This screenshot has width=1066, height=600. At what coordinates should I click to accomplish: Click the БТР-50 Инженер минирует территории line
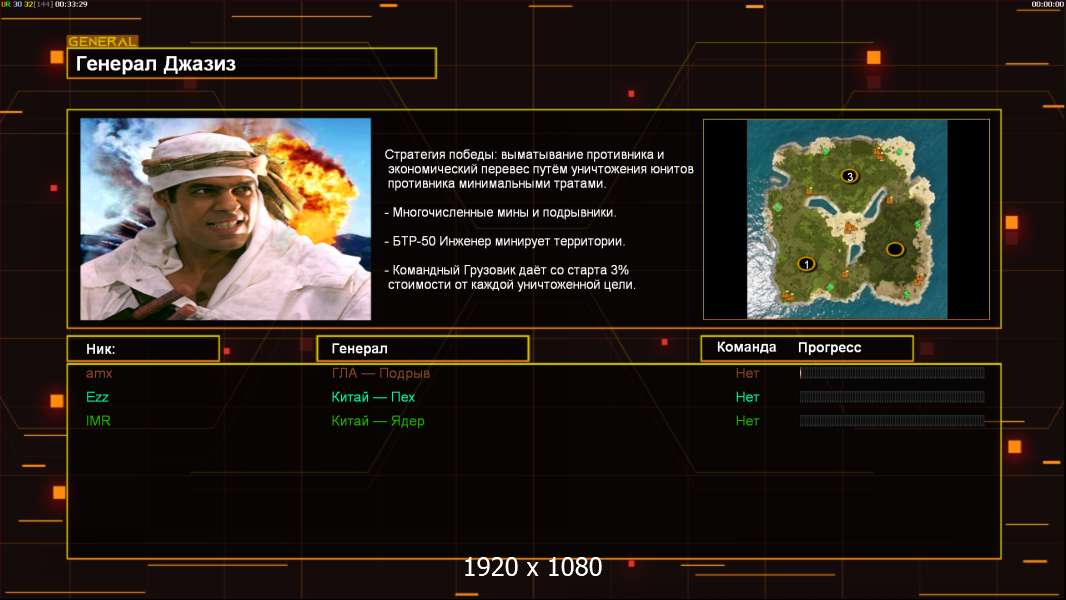pos(504,241)
